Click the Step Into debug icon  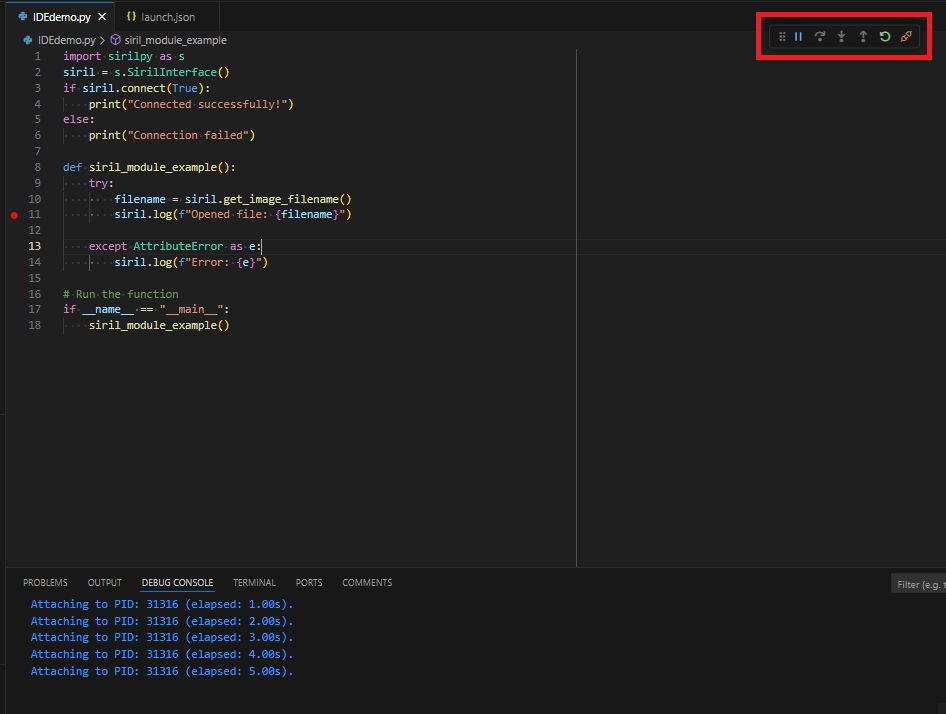pos(841,37)
